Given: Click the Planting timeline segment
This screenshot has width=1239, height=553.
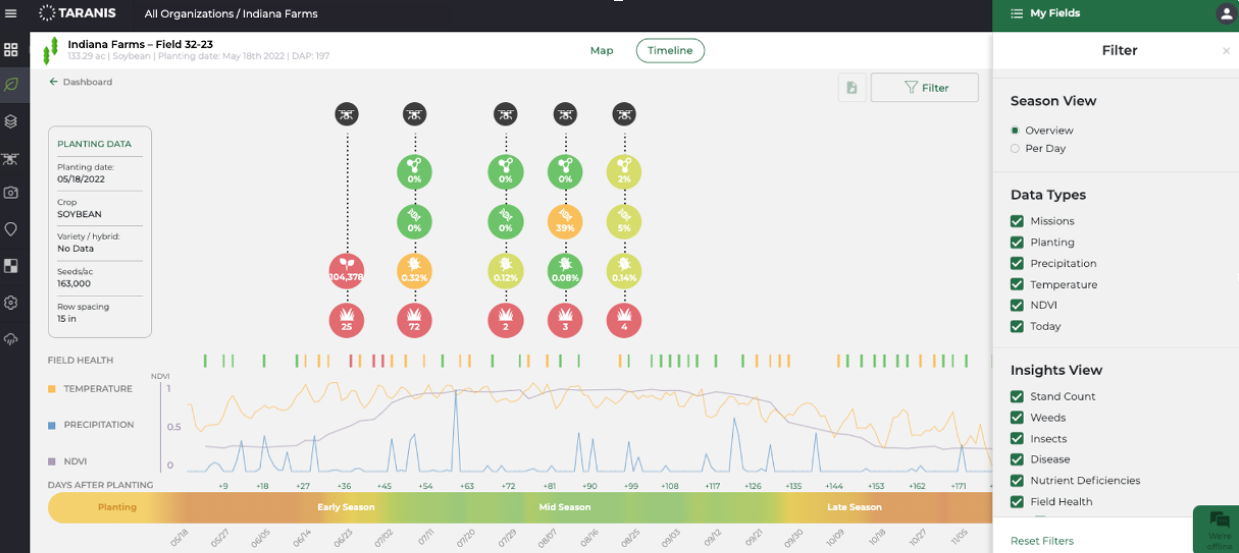Looking at the screenshot, I should point(117,507).
